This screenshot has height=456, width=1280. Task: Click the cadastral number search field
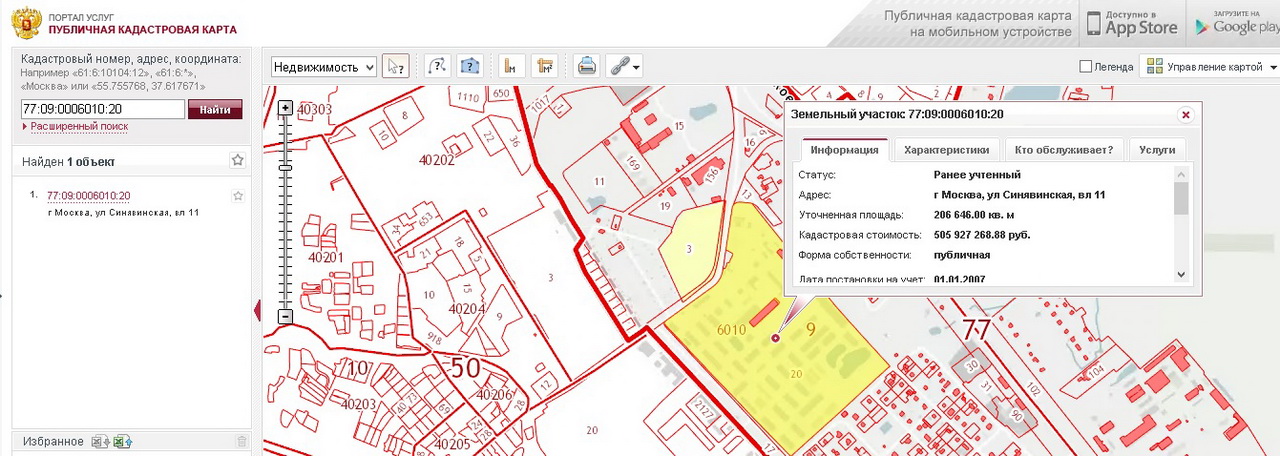point(102,109)
